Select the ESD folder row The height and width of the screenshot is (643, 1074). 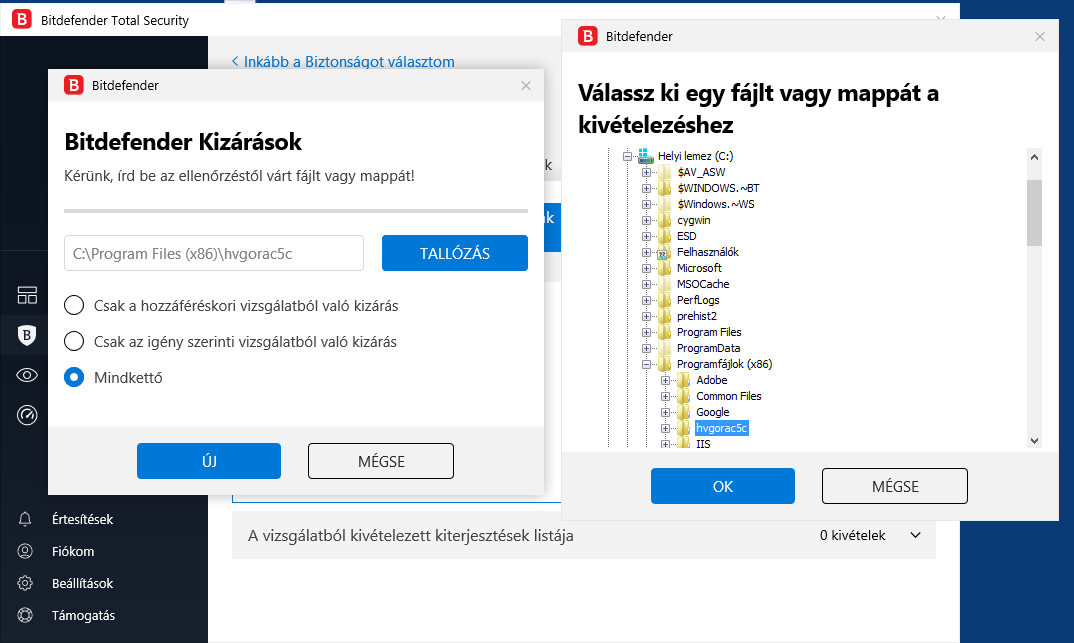click(x=686, y=236)
